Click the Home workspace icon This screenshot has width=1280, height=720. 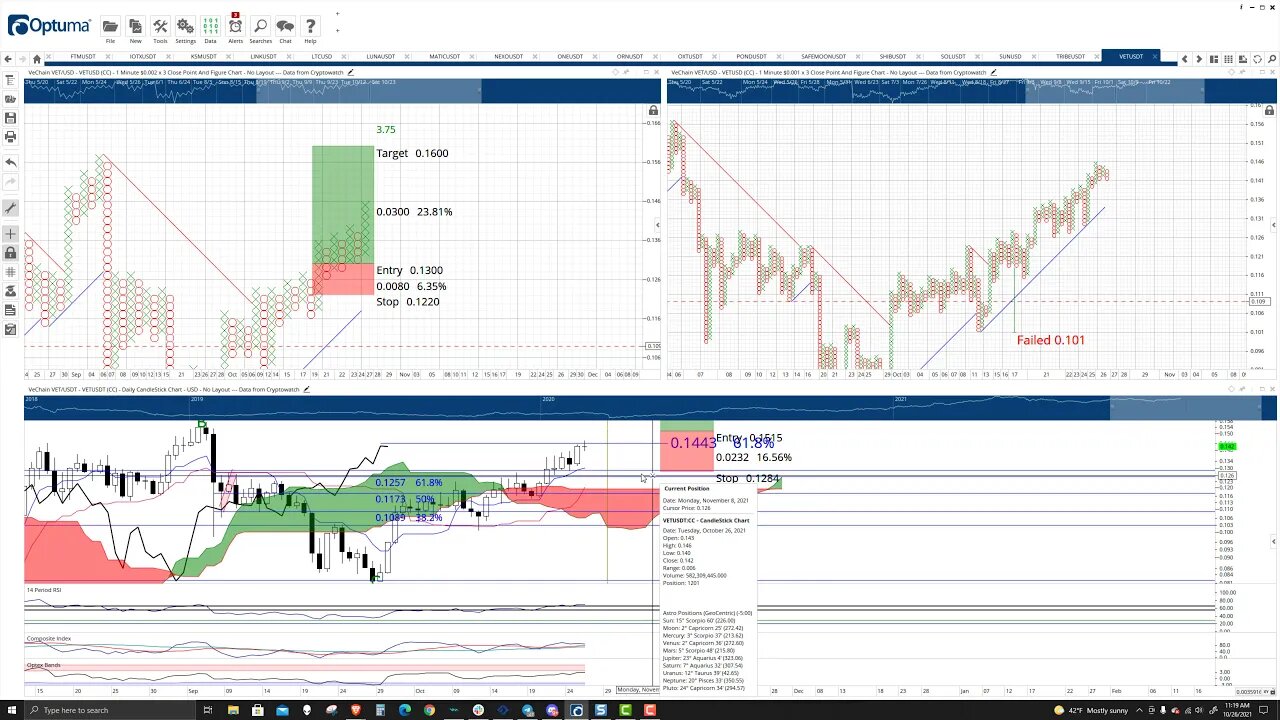click(37, 58)
